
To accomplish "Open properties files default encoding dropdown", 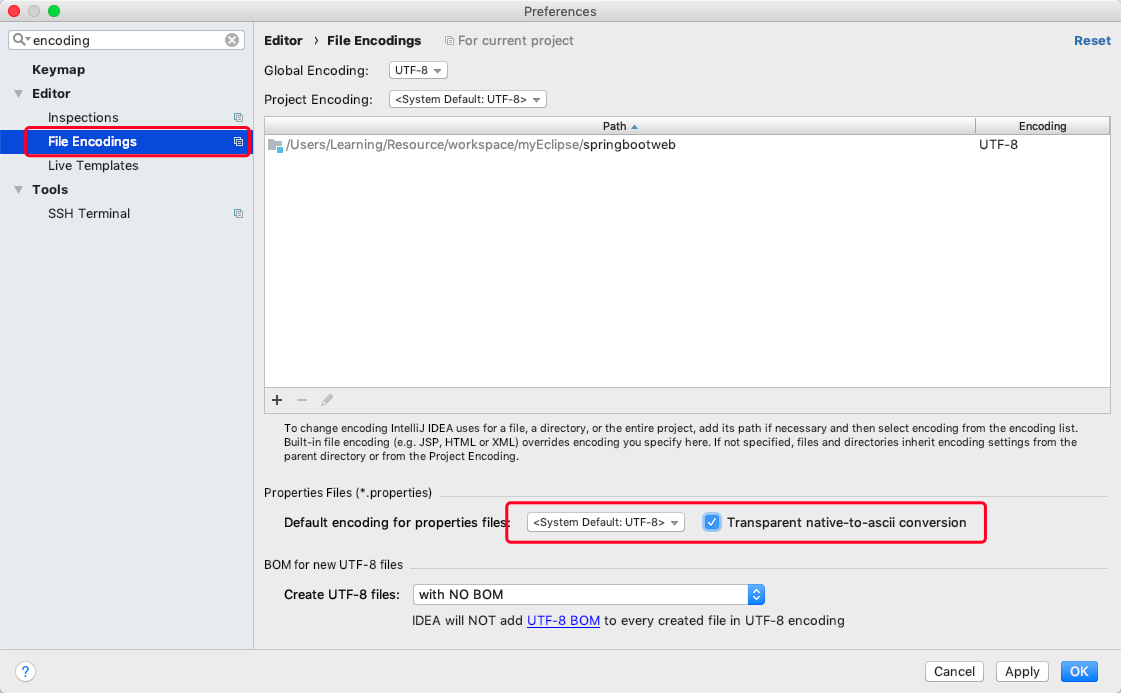I will [x=605, y=522].
